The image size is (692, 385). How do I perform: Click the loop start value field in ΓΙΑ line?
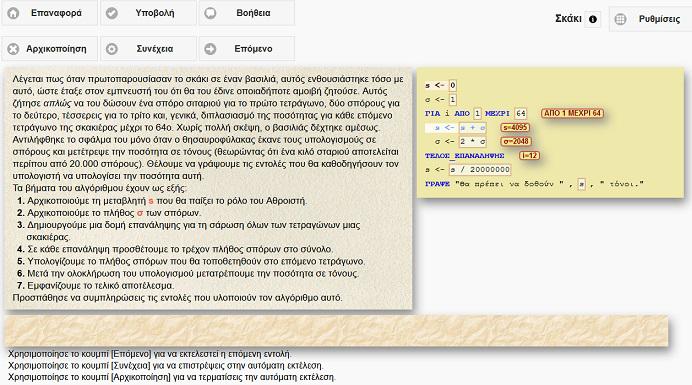point(477,113)
